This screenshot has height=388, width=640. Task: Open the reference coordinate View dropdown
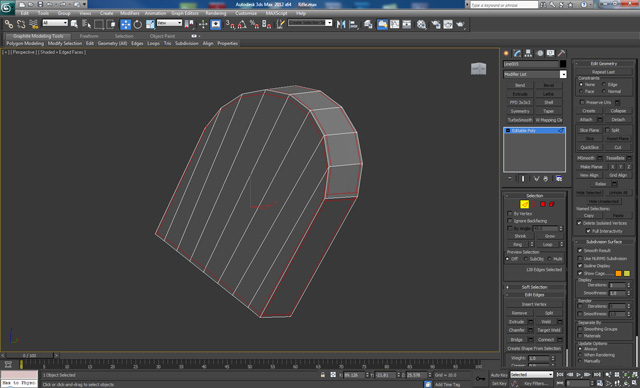click(169, 23)
